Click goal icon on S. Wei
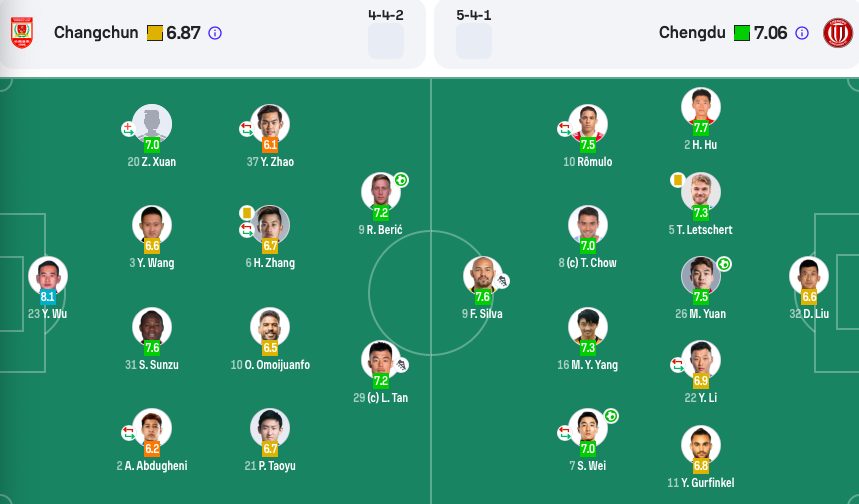The image size is (859, 504). click(611, 416)
